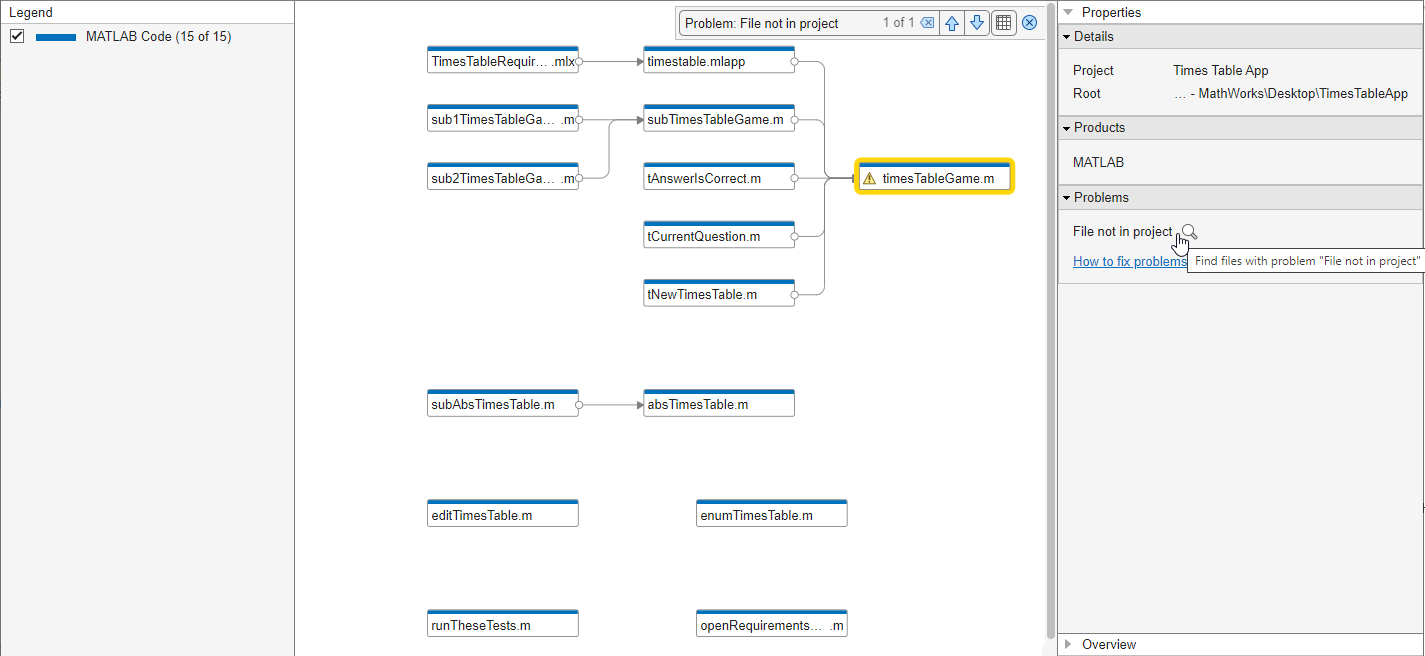Open the How to fix problems link

(1130, 261)
